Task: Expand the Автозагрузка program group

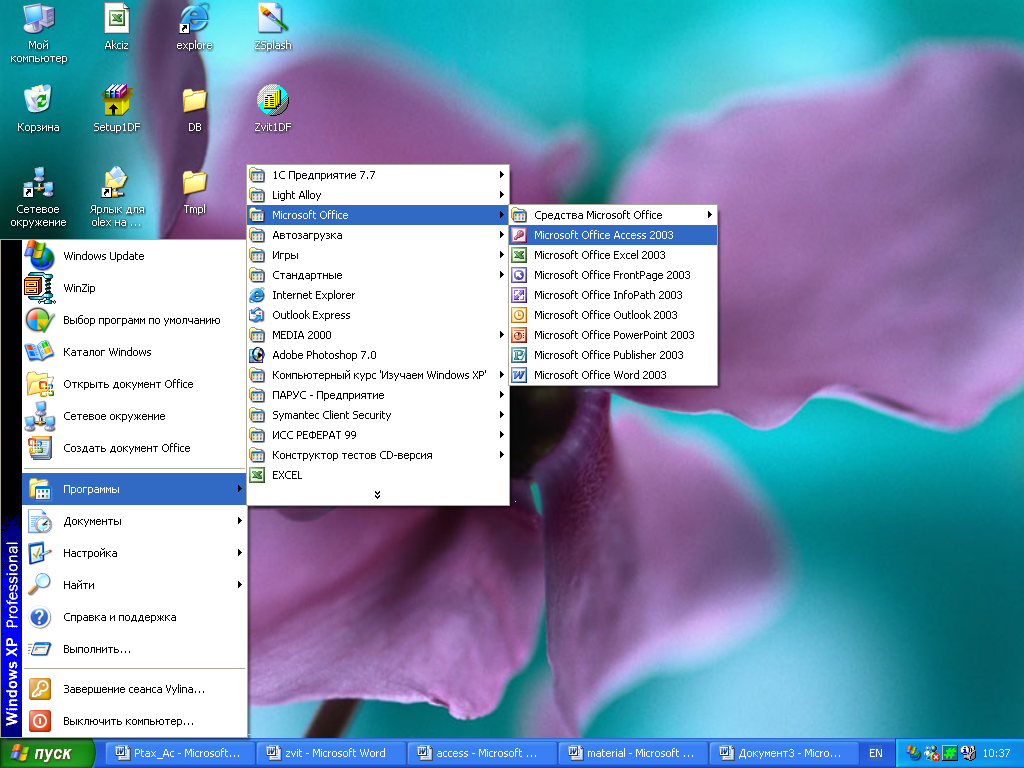Action: [377, 235]
